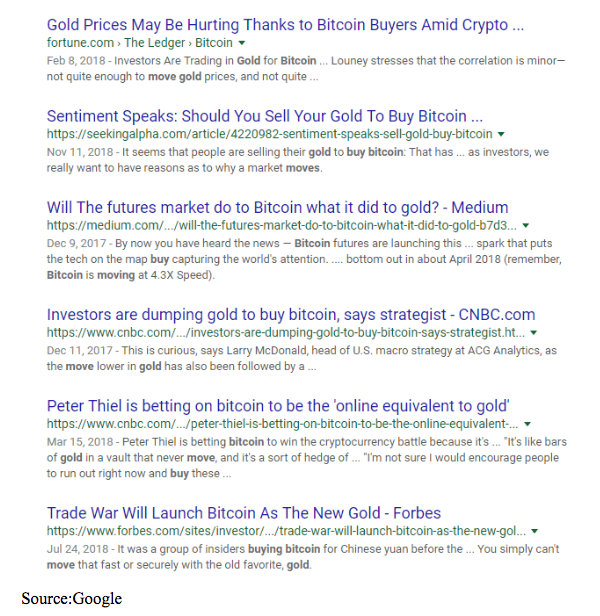Viewport: 600px width, 616px height.
Task: Expand dropdown arrow beside cnbc.com peter-thiel URL
Action: tap(528, 424)
